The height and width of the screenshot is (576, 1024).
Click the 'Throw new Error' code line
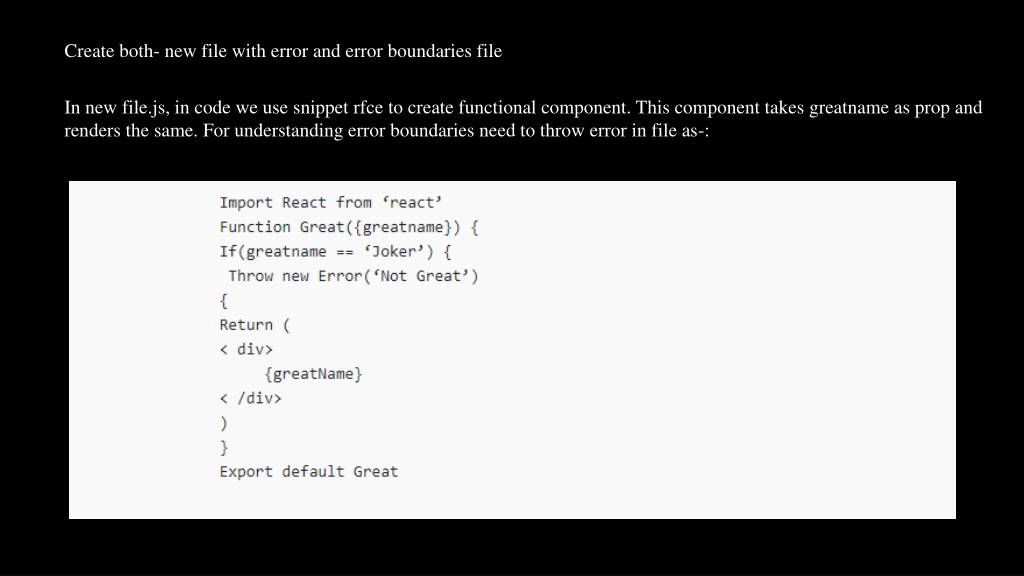[353, 276]
